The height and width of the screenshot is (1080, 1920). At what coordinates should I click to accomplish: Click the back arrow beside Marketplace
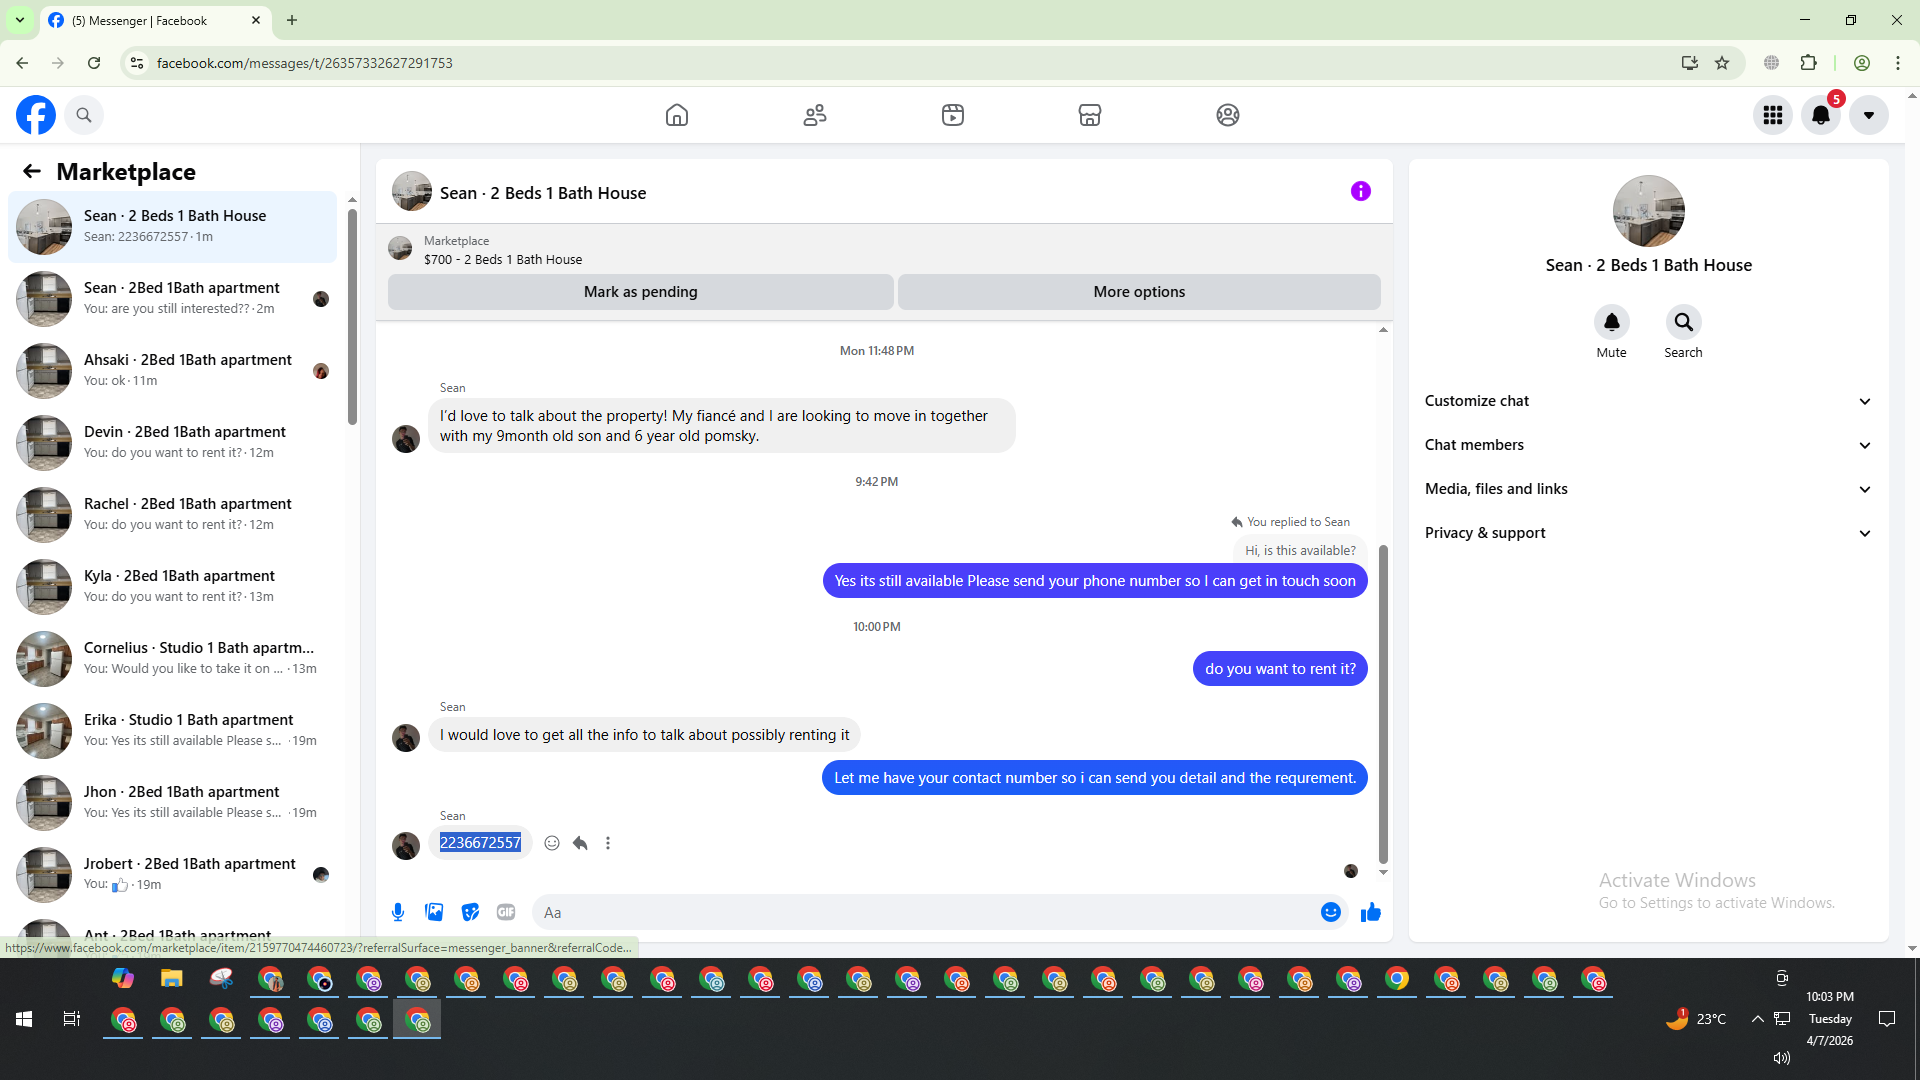(32, 172)
